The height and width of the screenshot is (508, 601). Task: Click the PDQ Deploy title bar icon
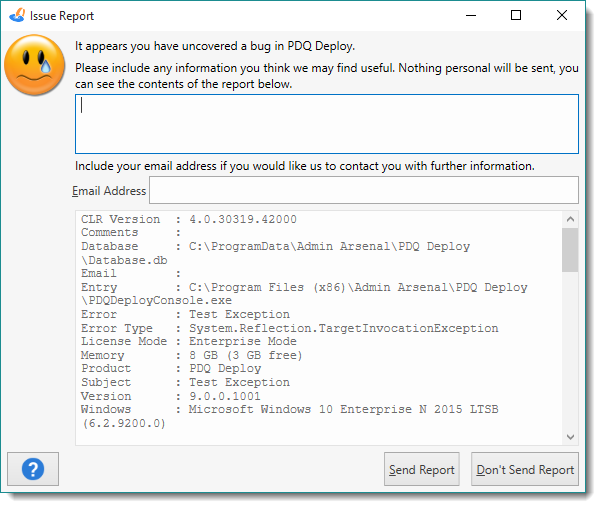[17, 15]
